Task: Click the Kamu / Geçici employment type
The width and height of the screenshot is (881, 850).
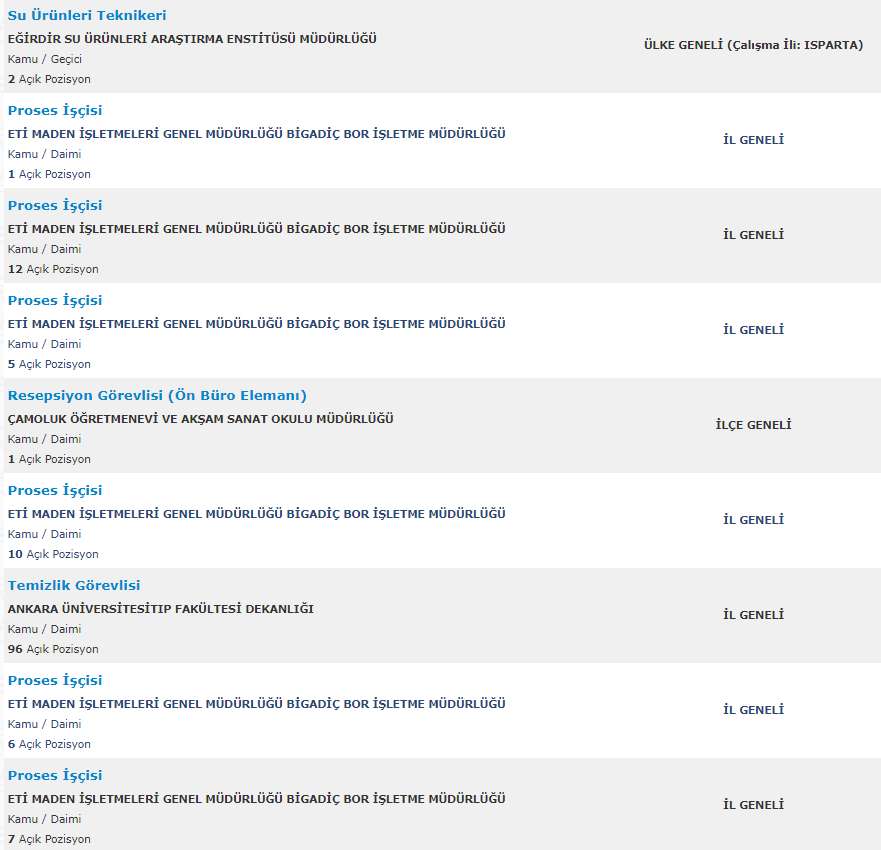Action: [x=45, y=59]
